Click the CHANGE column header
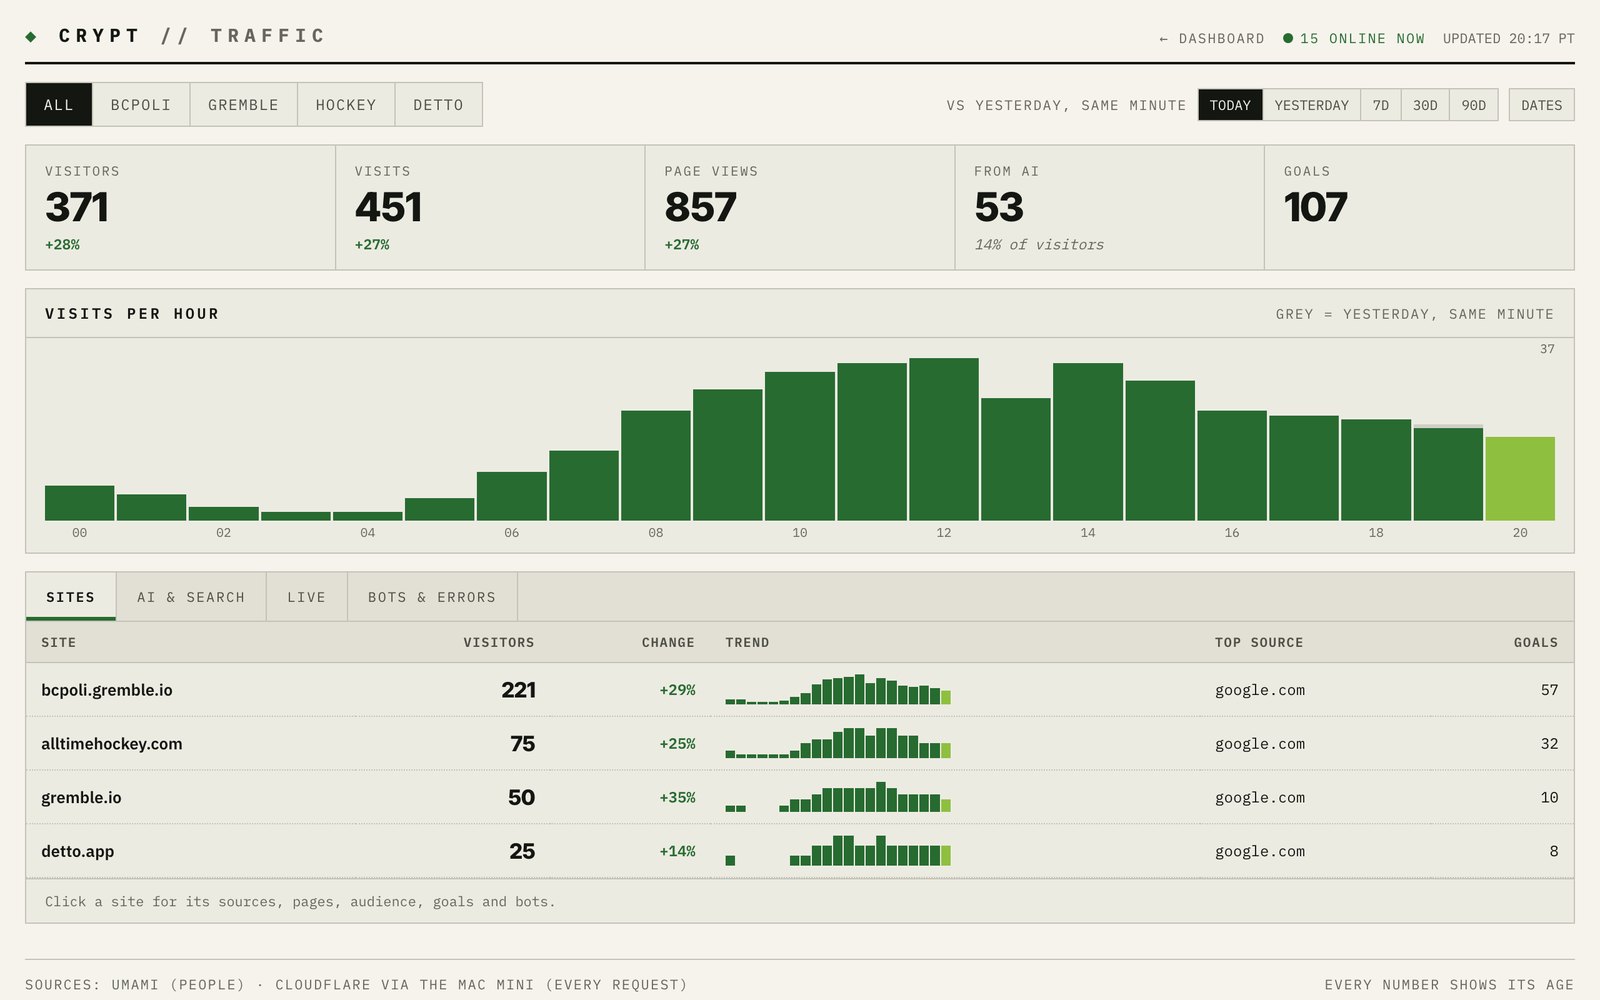Image resolution: width=1600 pixels, height=1000 pixels. coord(668,643)
